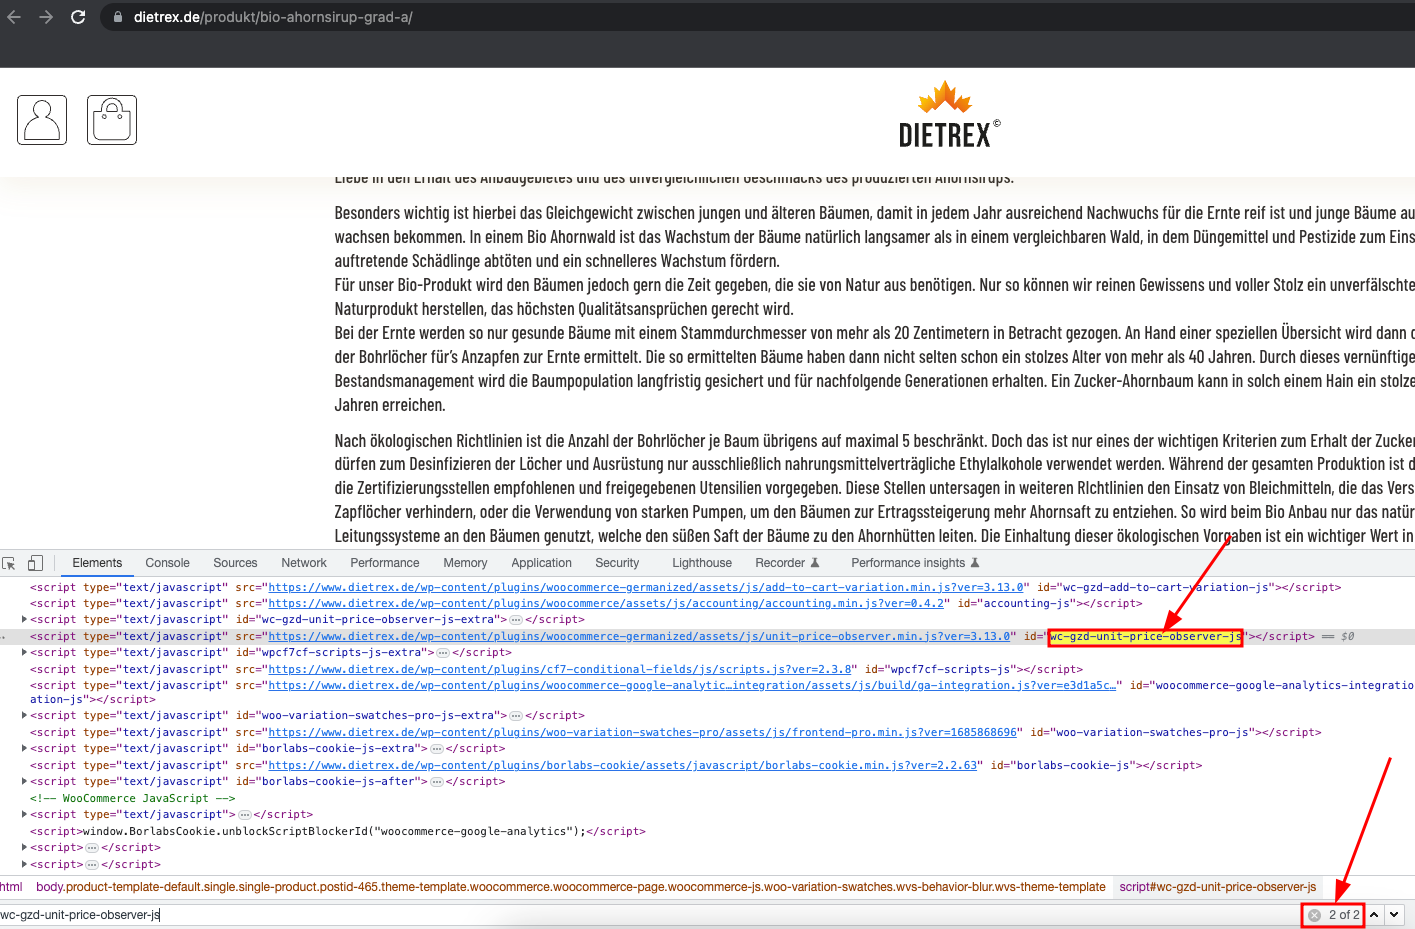Viewport: 1415px width, 929px height.
Task: Click ellipsis in woo-variation-swatches-pro-js-extra row
Action: point(516,716)
